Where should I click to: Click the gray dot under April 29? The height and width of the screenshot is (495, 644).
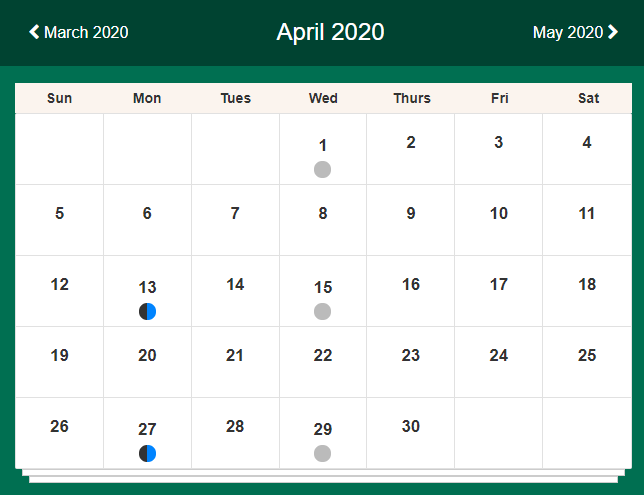(322, 454)
